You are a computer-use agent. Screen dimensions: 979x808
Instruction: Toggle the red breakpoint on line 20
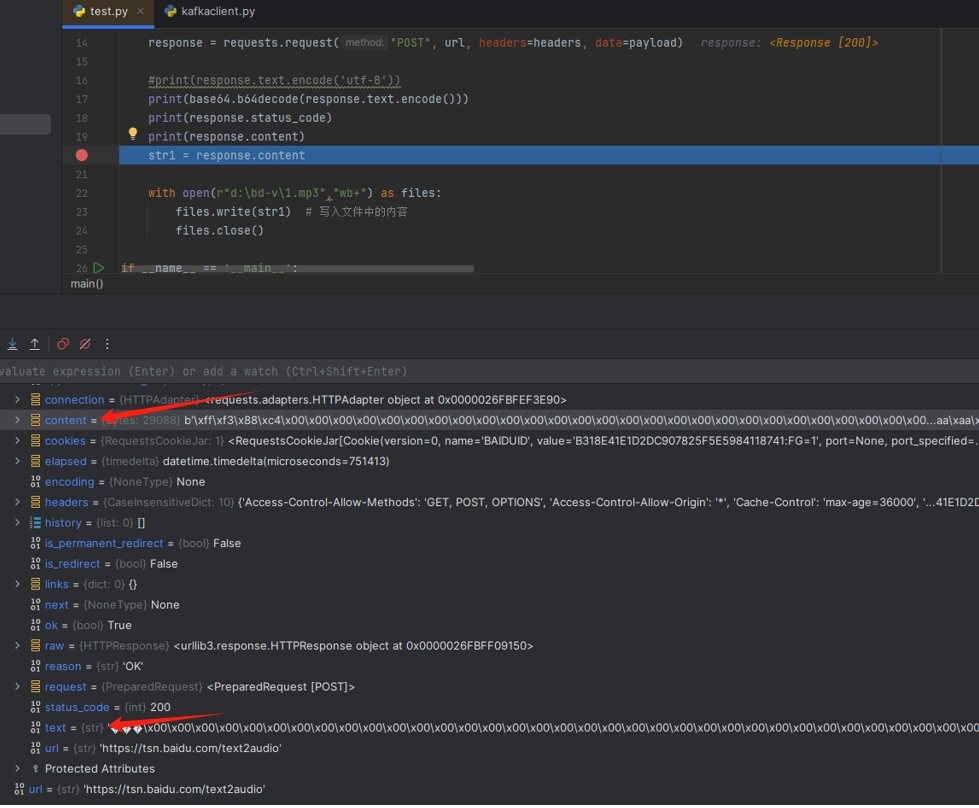(x=81, y=155)
